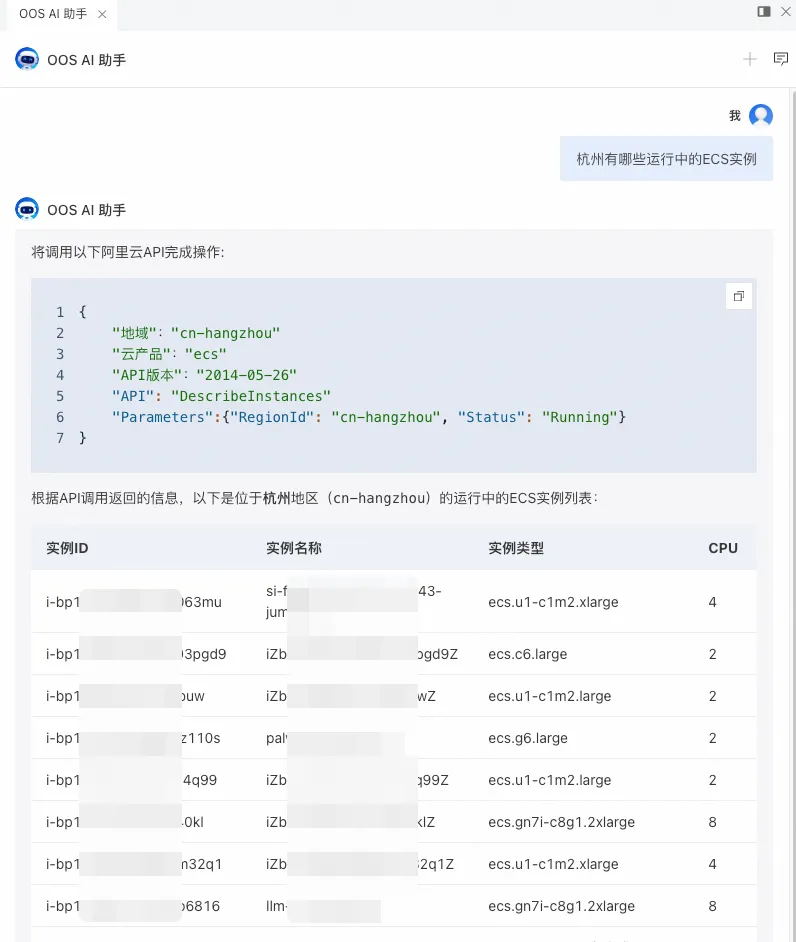Select the instance ID ending in 3pgd9
This screenshot has width=796, height=942.
136,654
